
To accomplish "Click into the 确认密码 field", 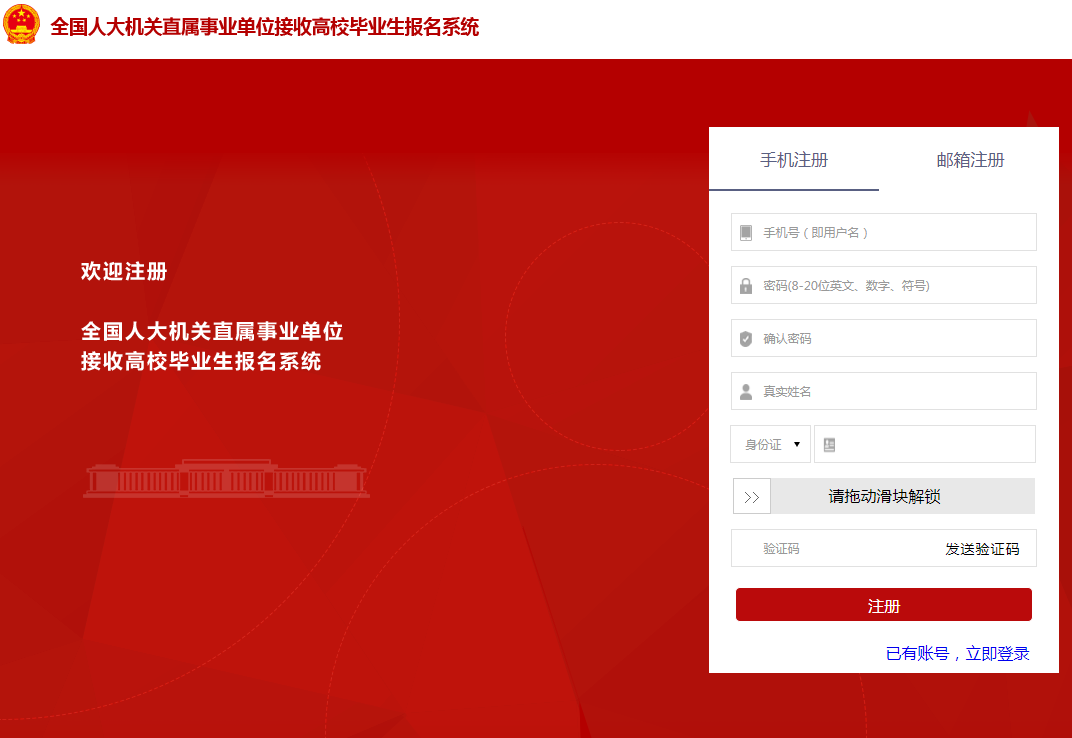I will tap(895, 339).
